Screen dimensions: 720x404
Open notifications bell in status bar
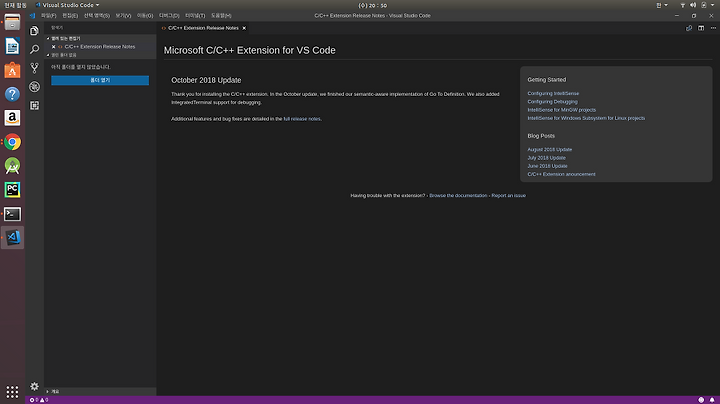click(x=712, y=400)
